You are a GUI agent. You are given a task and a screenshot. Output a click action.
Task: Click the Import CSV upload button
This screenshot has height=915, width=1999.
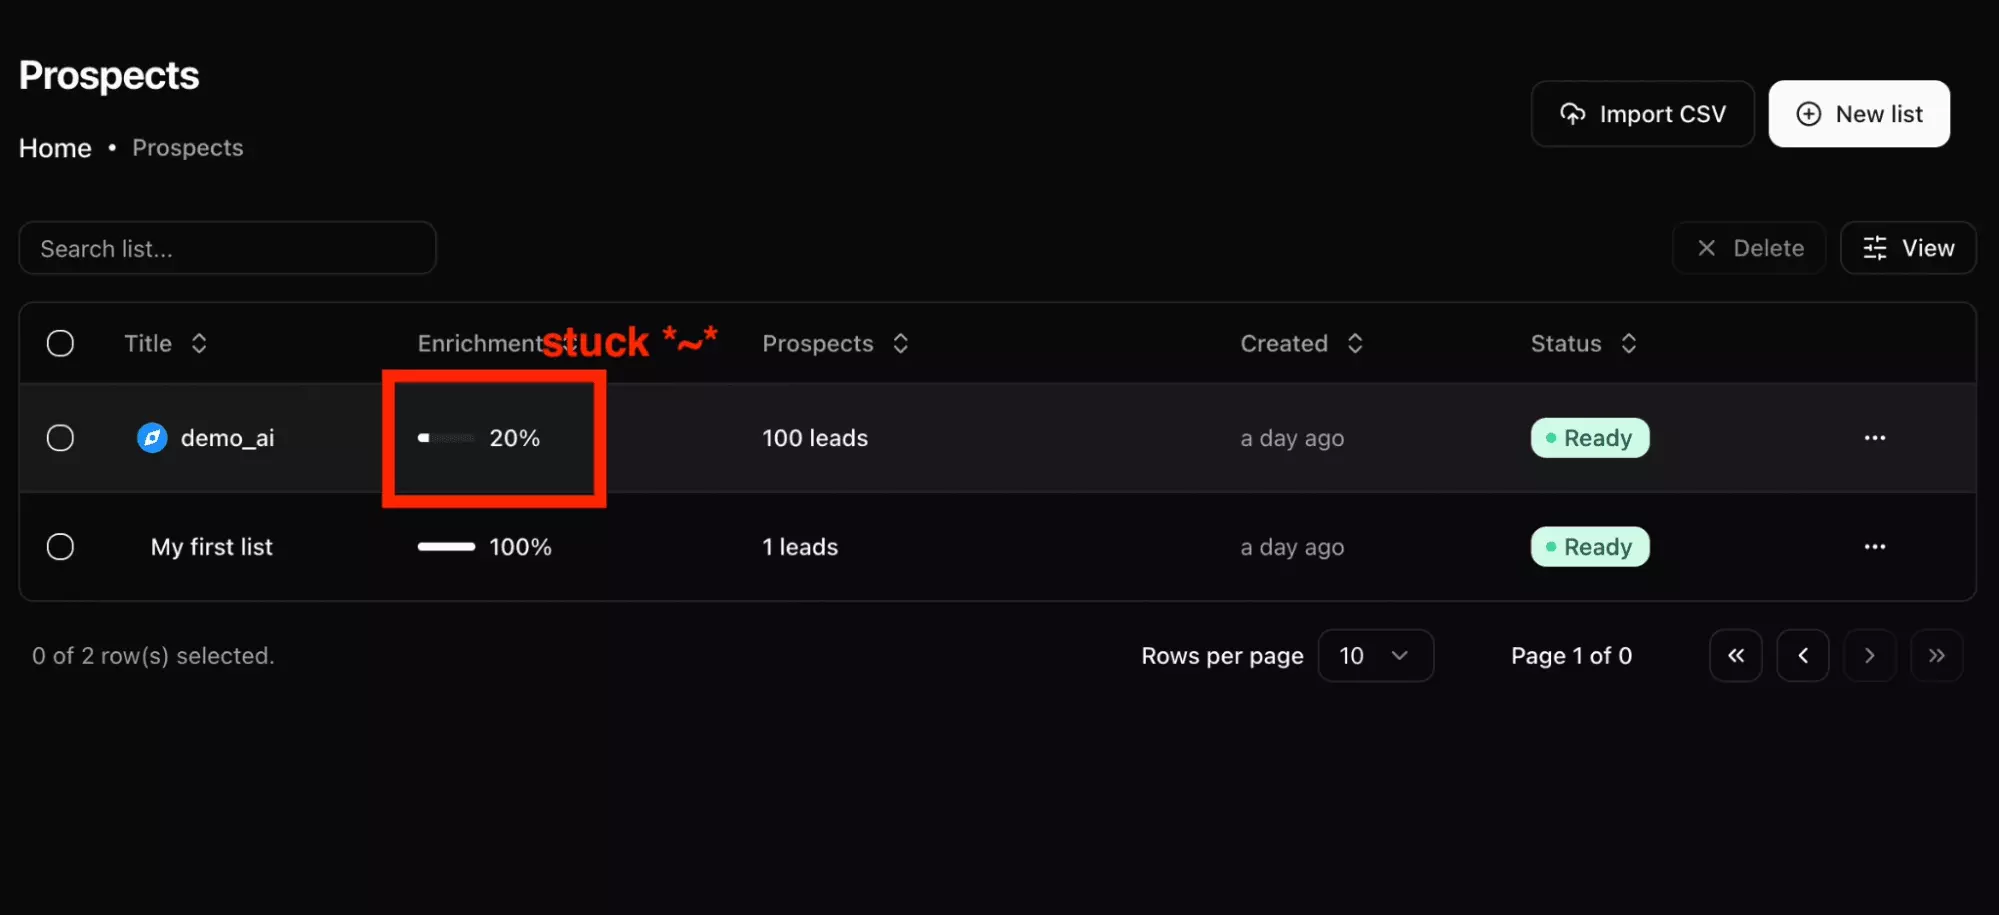(x=1642, y=114)
